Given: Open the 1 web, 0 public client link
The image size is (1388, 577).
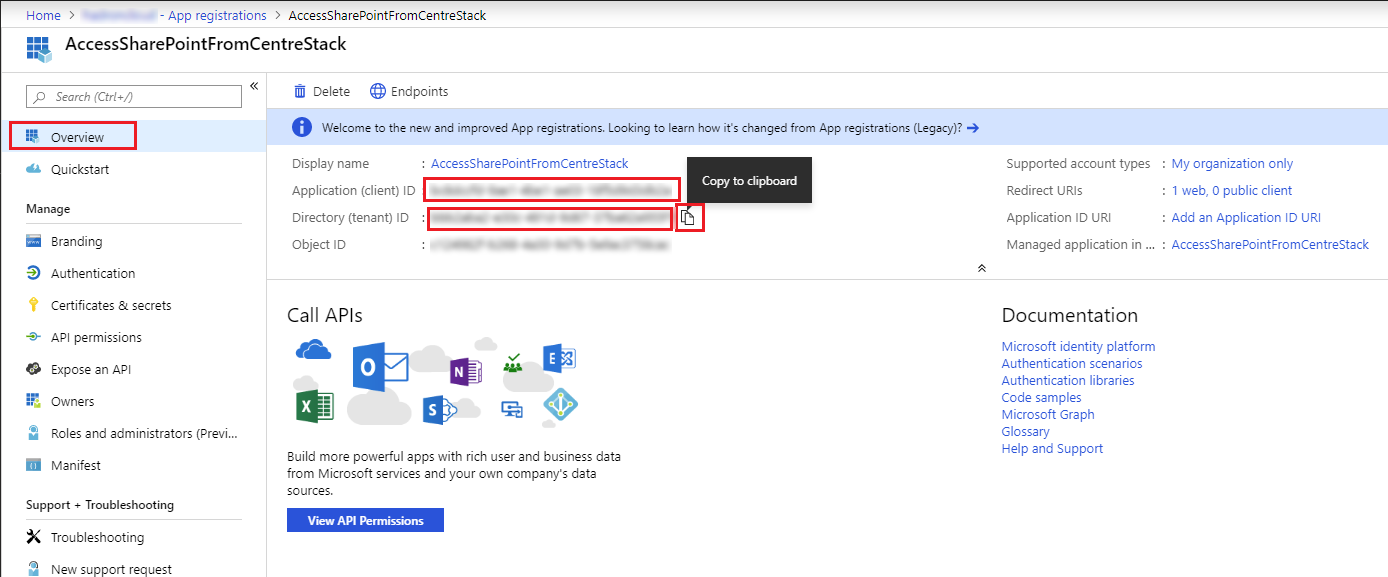Looking at the screenshot, I should (x=1232, y=190).
